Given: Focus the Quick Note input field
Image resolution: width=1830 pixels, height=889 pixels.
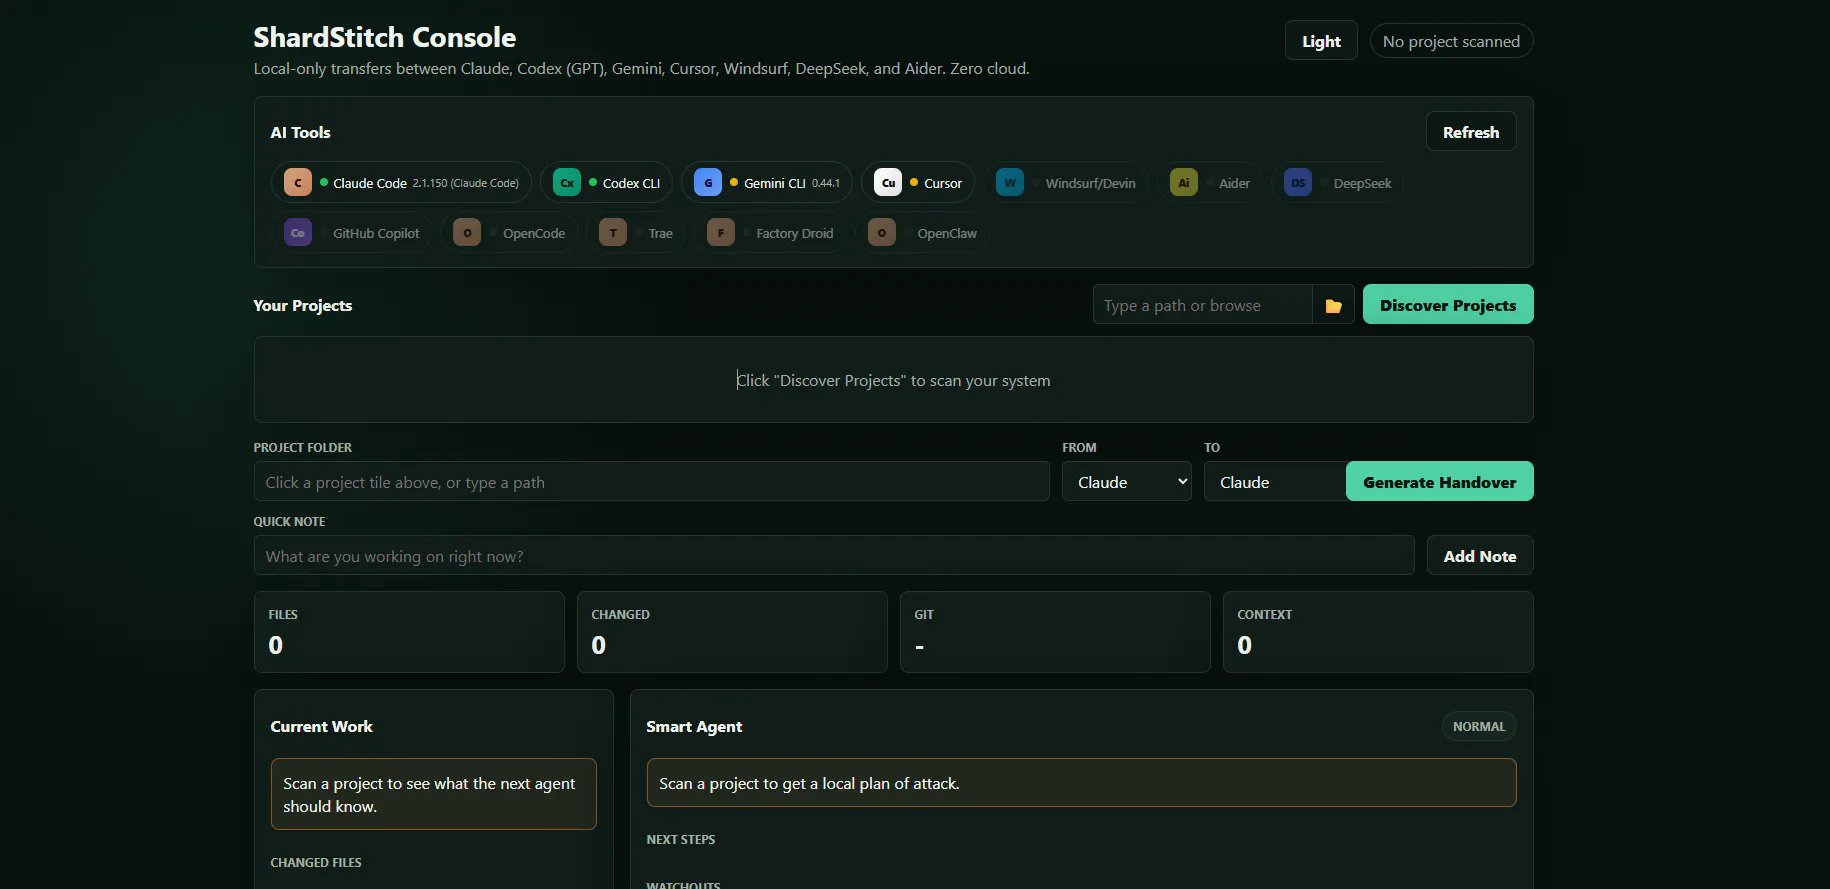Looking at the screenshot, I should (x=834, y=556).
